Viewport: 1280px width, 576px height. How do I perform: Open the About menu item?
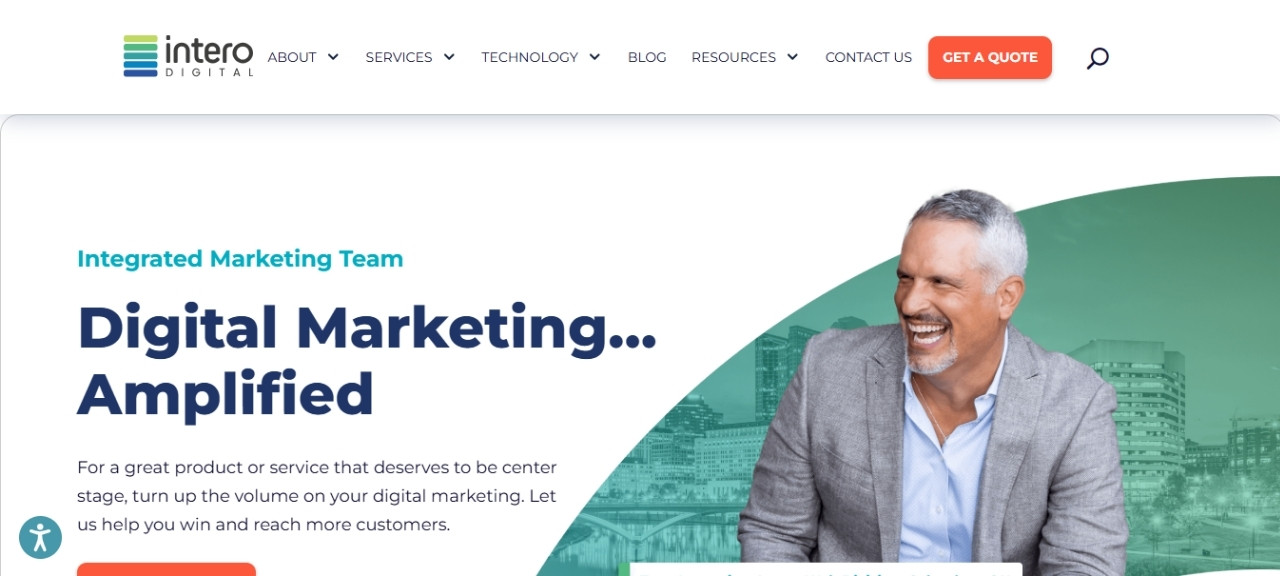[x=292, y=57]
